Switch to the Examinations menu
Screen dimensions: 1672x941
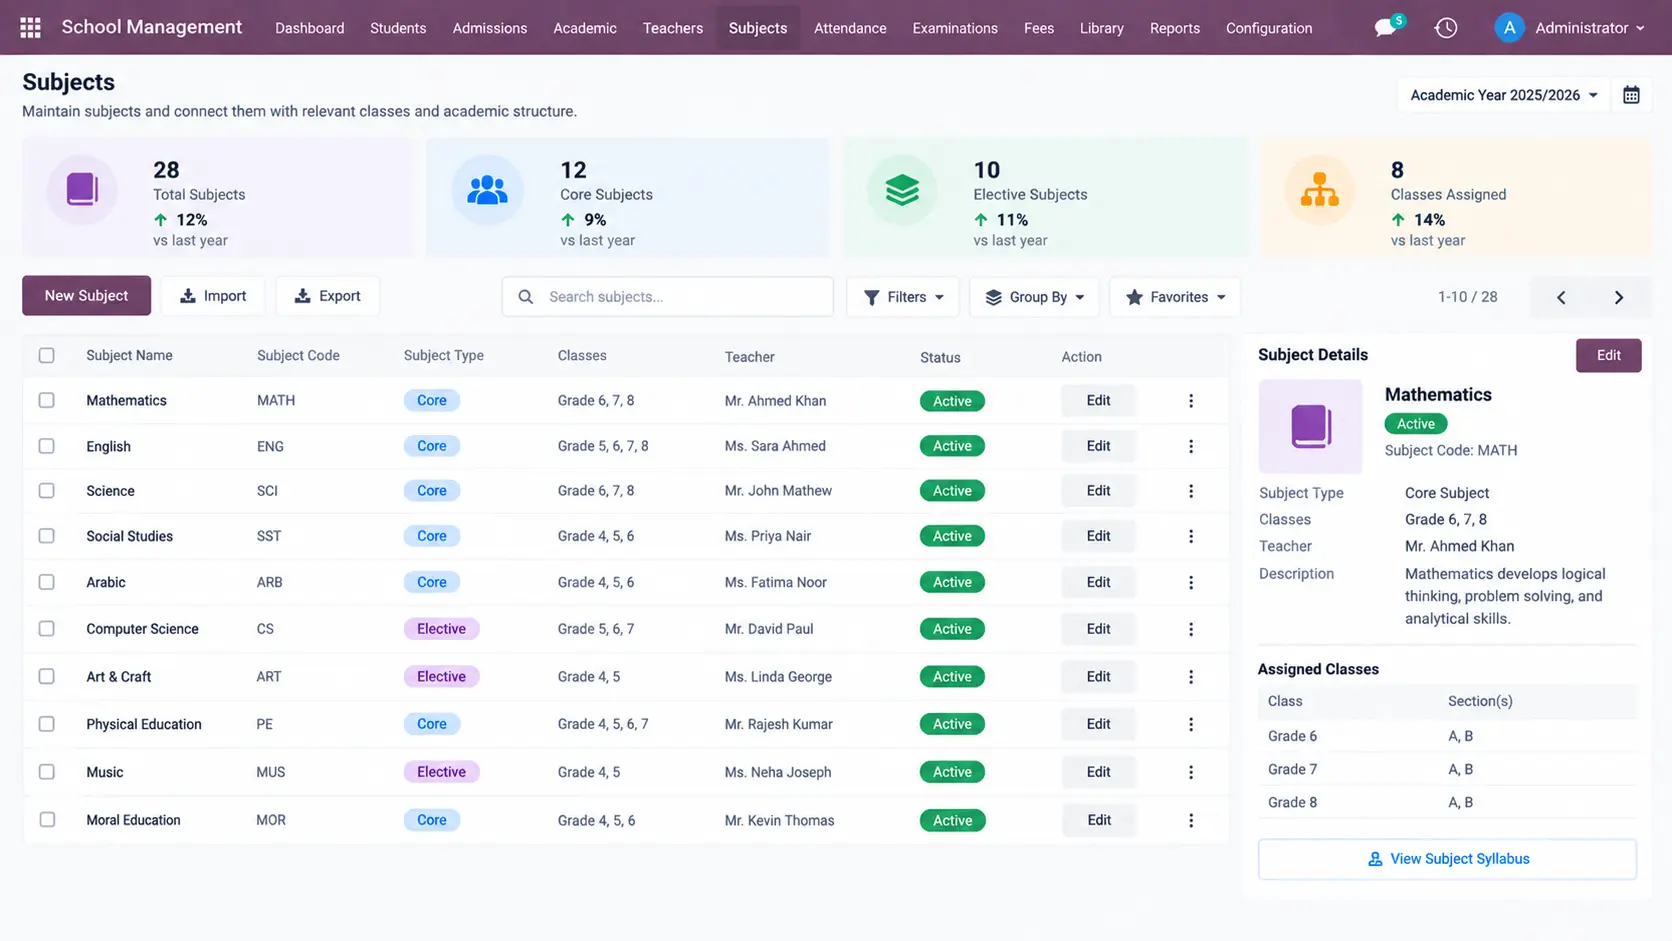pos(955,28)
